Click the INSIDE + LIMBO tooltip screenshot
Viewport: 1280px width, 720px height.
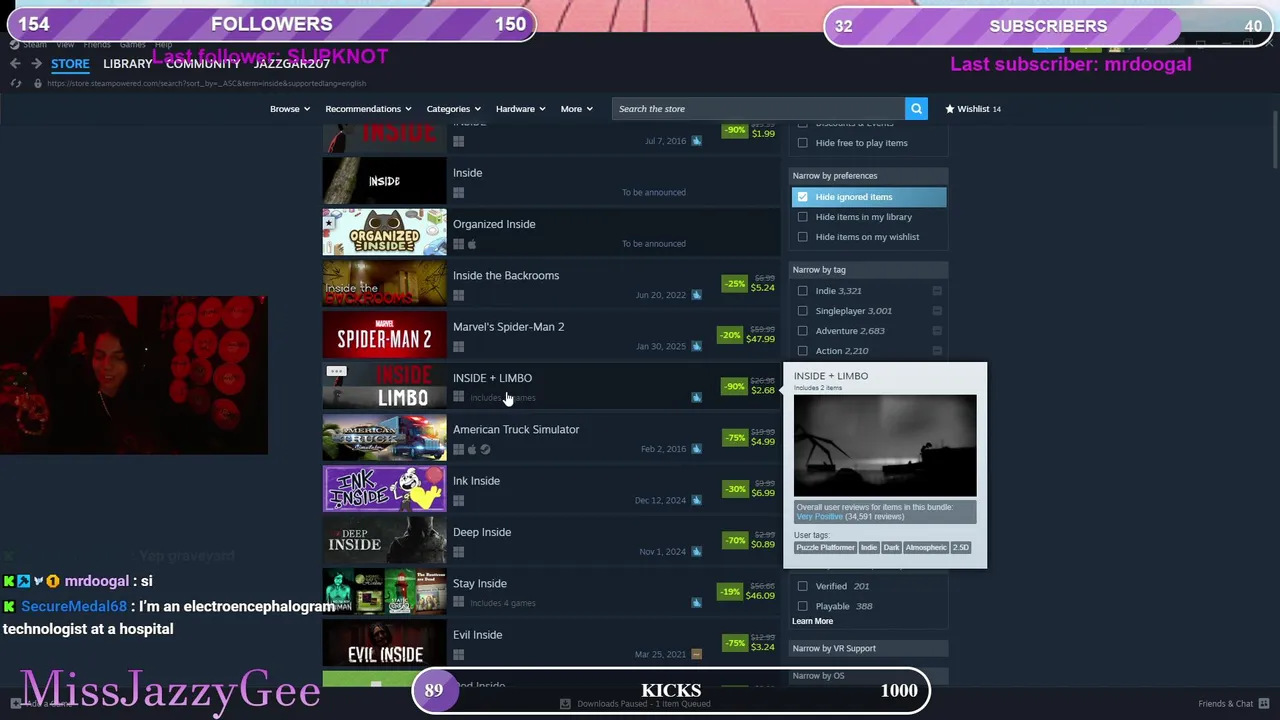[x=885, y=445]
